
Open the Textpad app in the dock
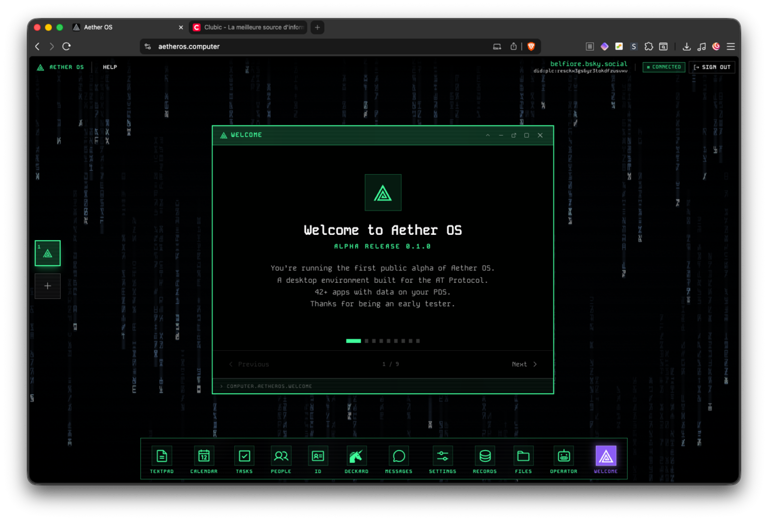point(162,460)
